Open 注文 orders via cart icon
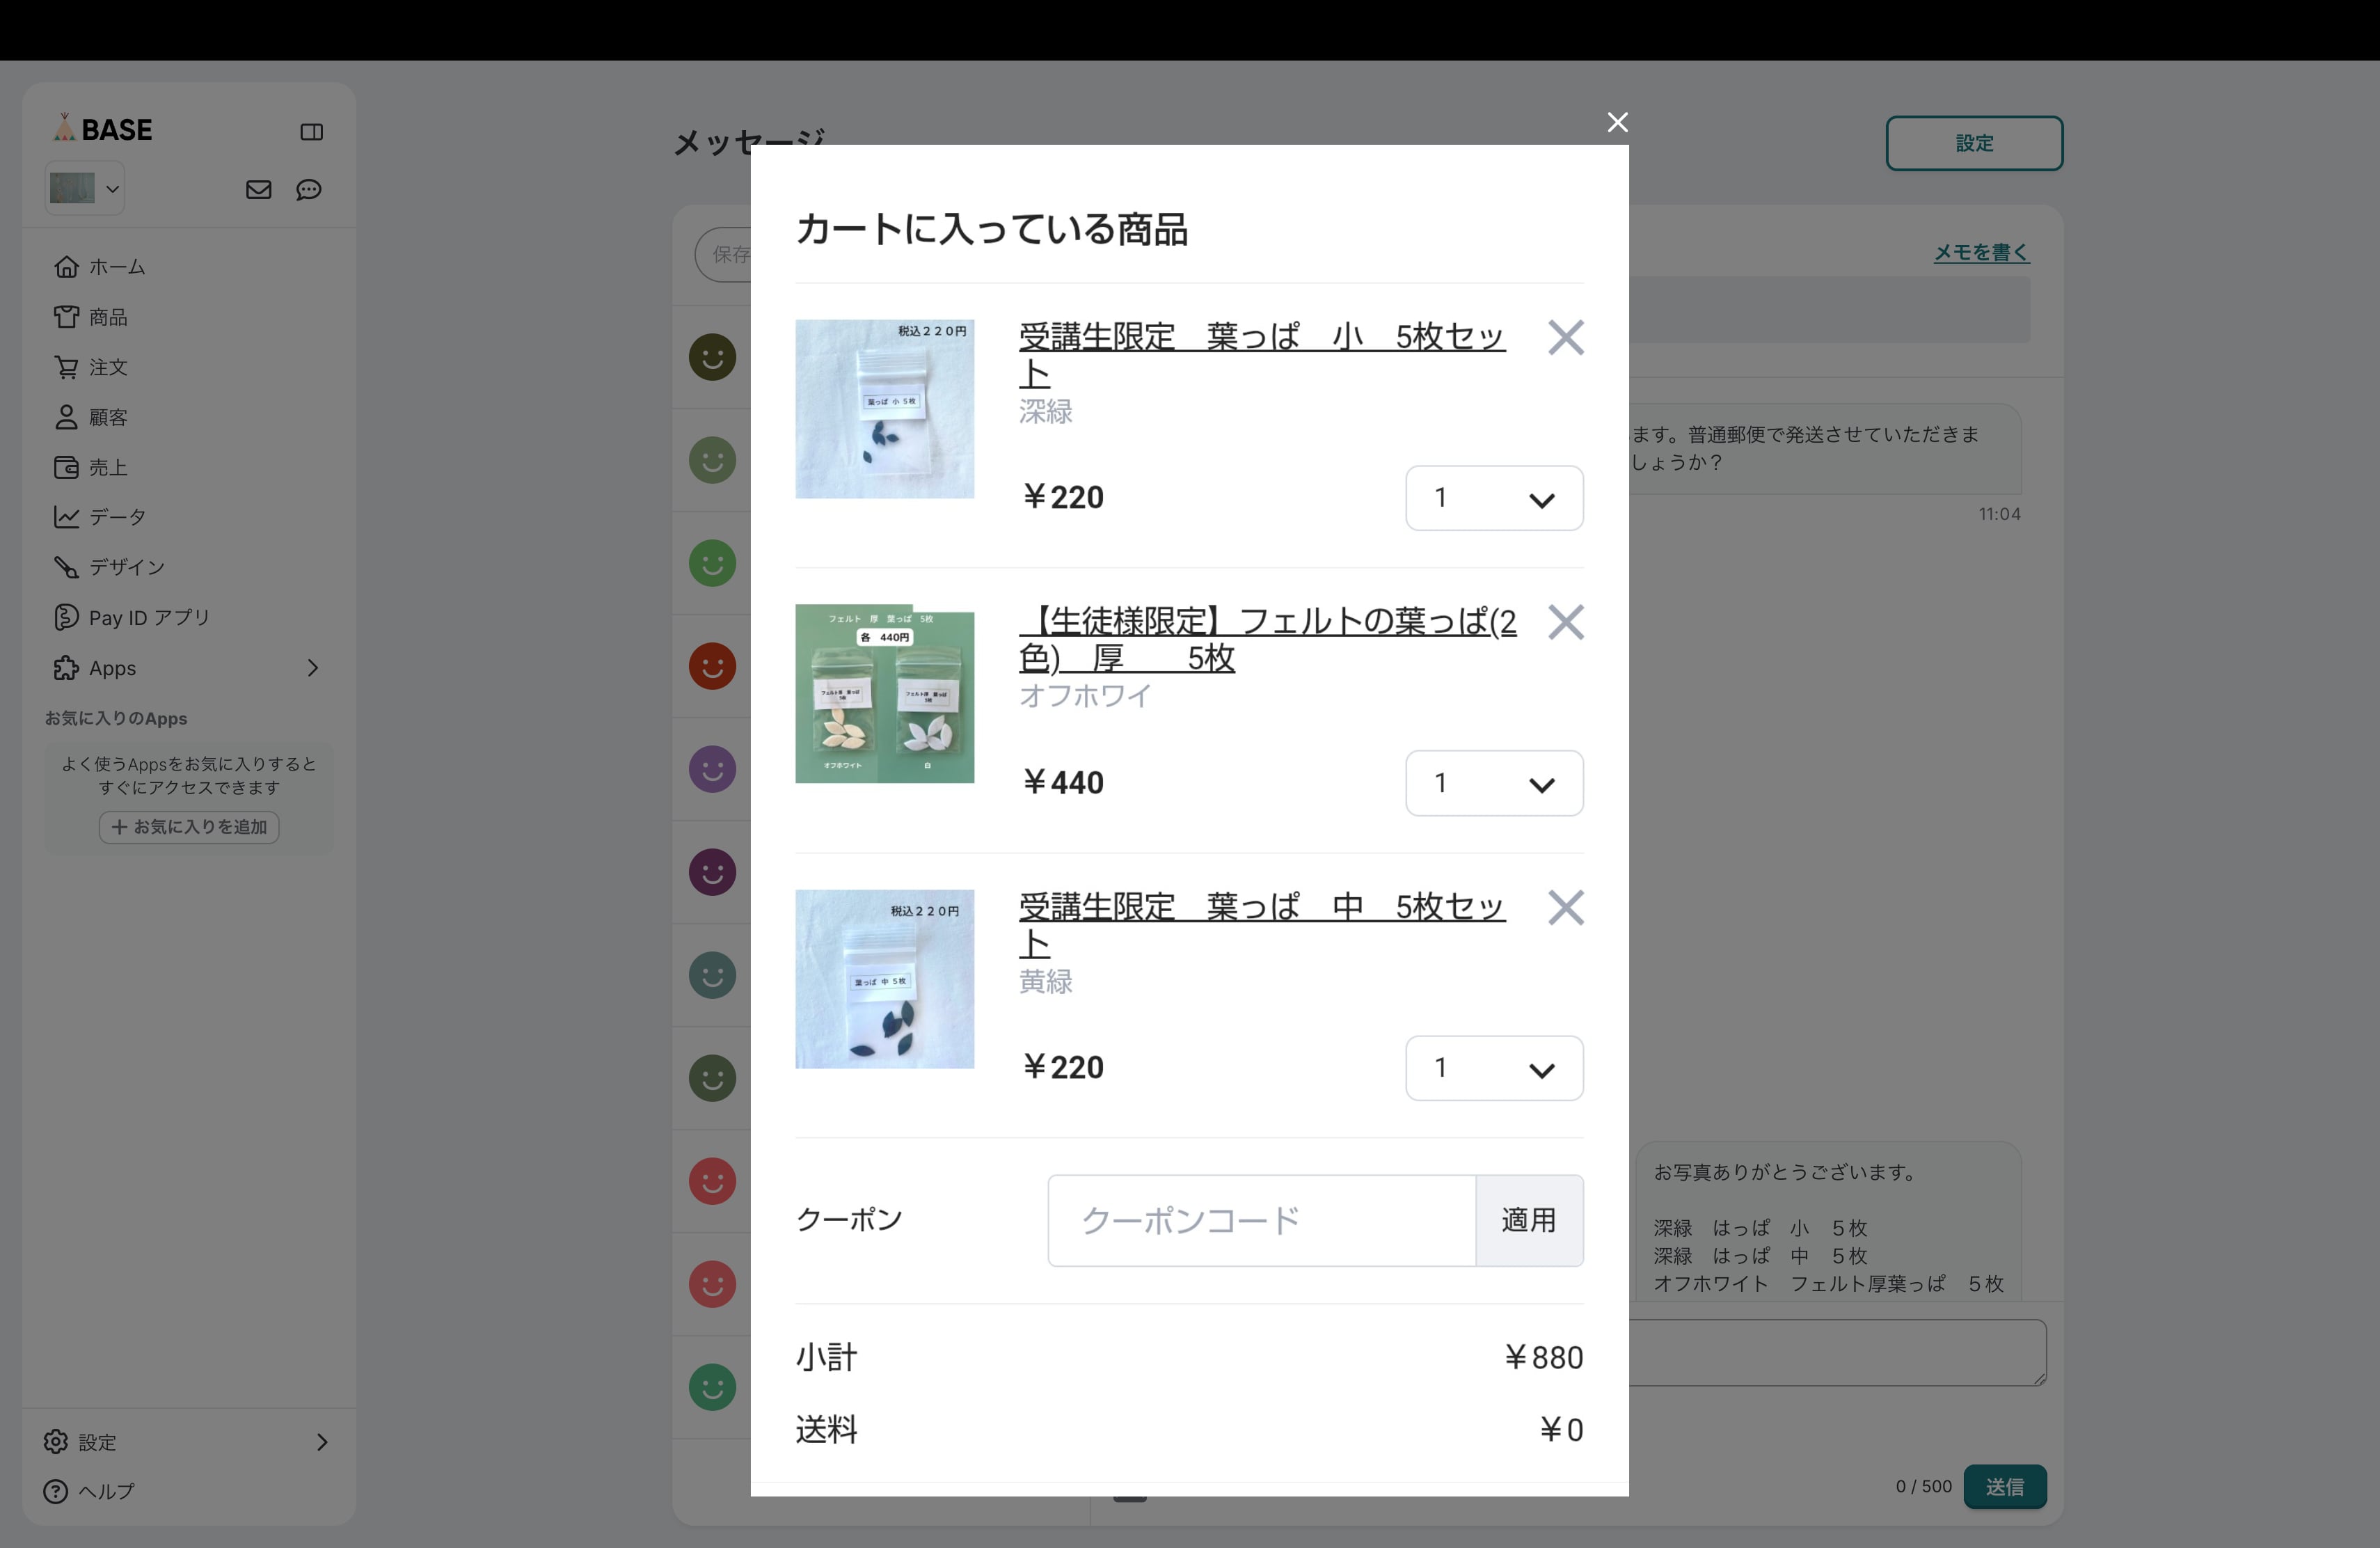 click(x=66, y=367)
